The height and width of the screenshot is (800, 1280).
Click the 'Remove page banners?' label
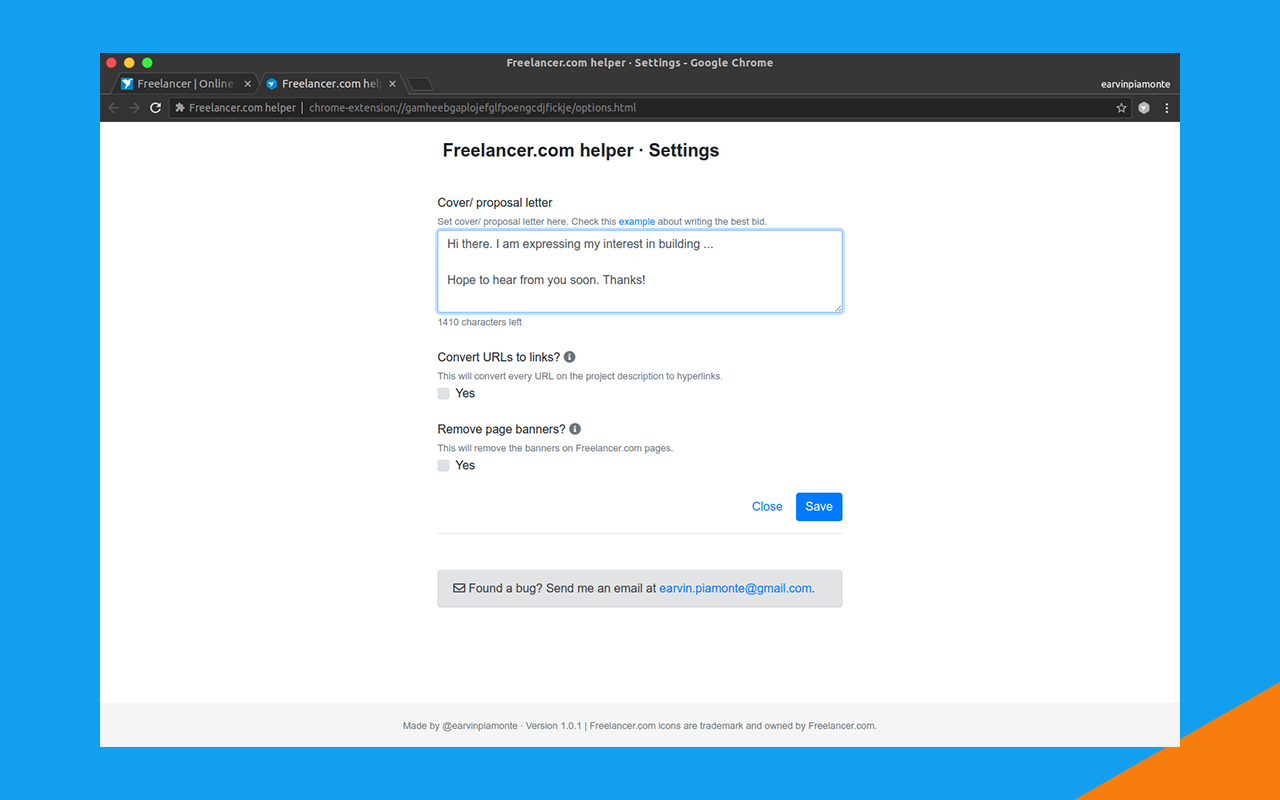pyautogui.click(x=501, y=429)
